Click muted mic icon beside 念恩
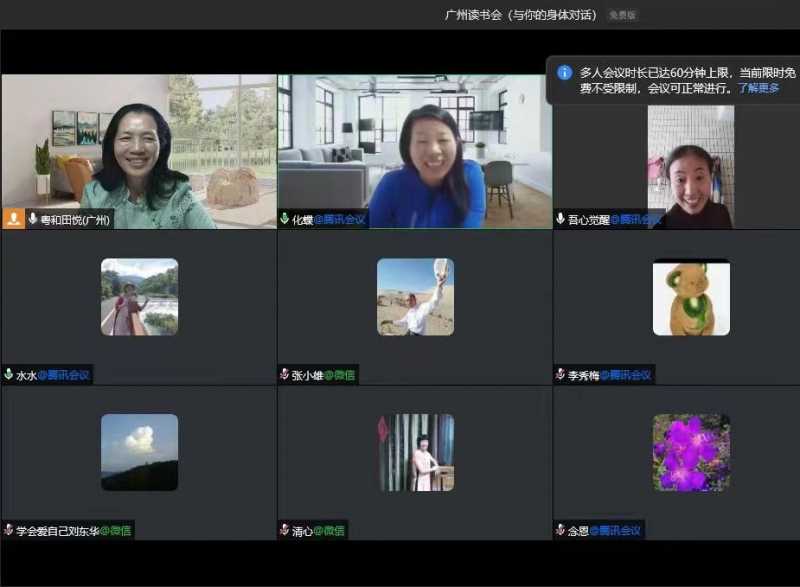The image size is (800, 587). [561, 530]
